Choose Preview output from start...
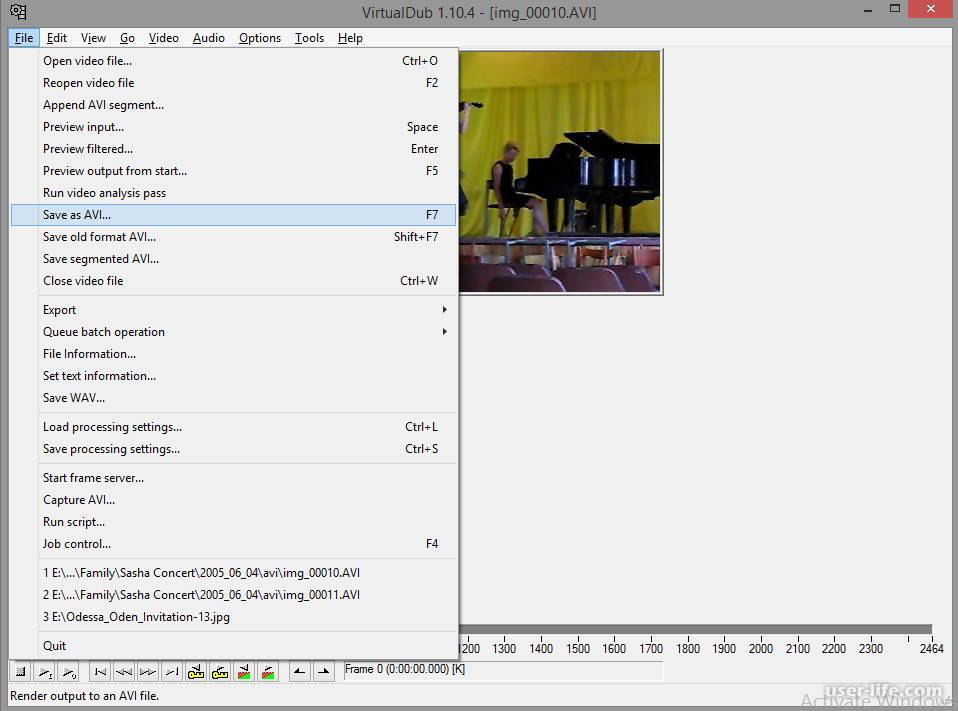958x711 pixels. tap(233, 171)
